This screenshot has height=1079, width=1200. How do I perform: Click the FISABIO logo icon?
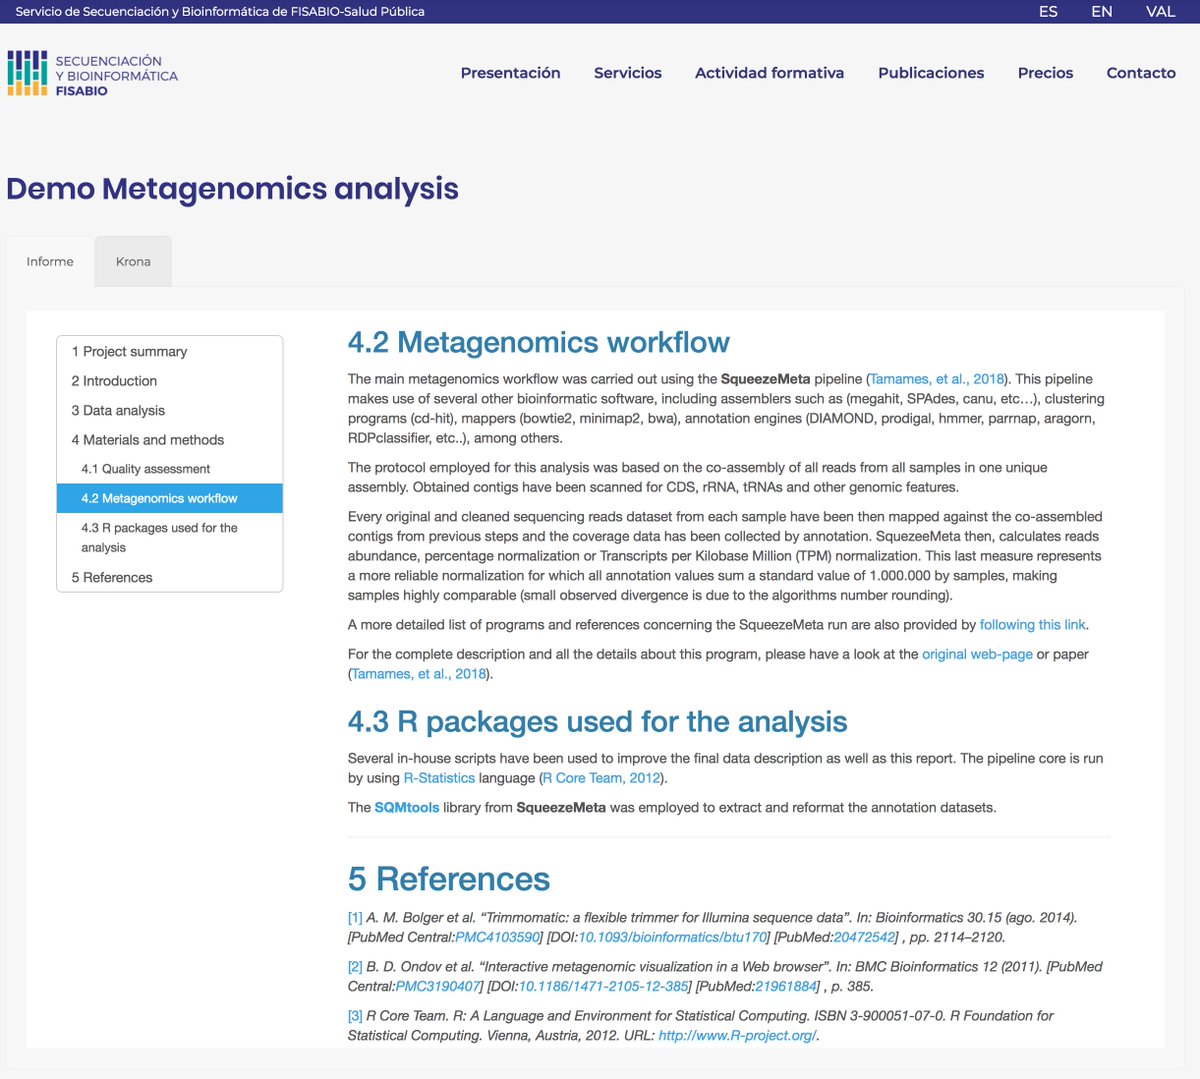click(x=27, y=73)
